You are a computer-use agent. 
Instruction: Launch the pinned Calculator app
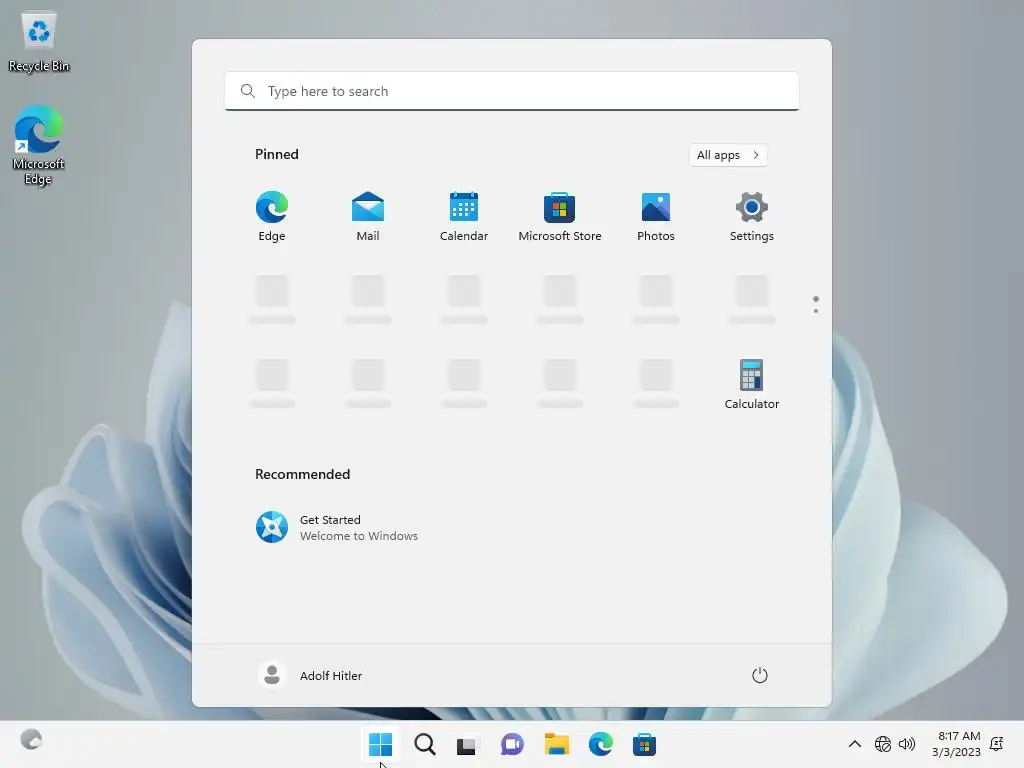[752, 385]
